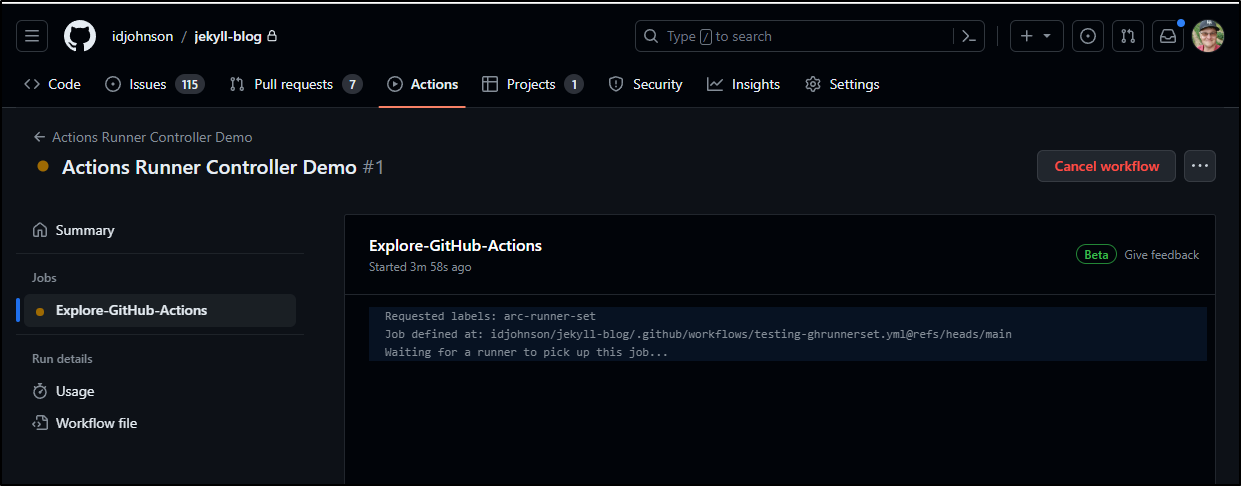Open notifications inbox icon
This screenshot has width=1241, height=486.
tap(1168, 36)
